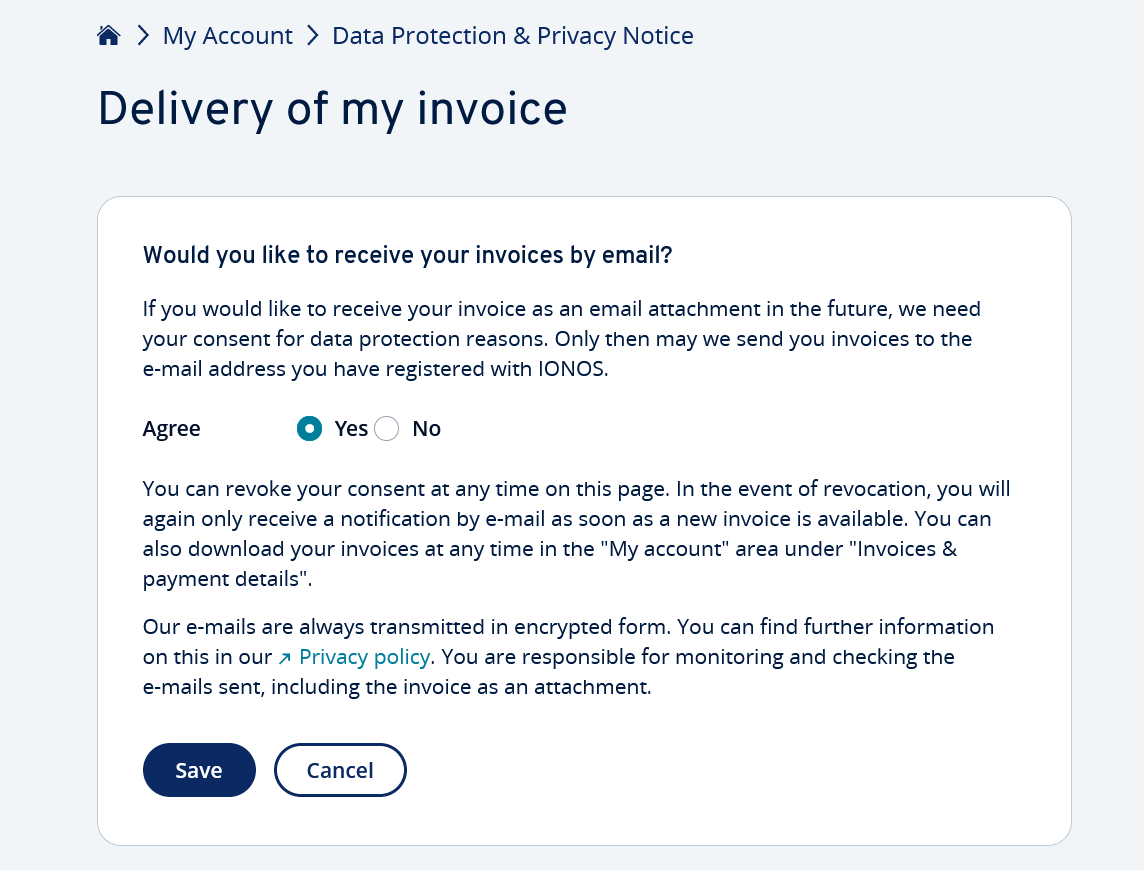Screen dimensions: 1144x870
Task: Cancel the invoice delivery changes
Action: 340,770
